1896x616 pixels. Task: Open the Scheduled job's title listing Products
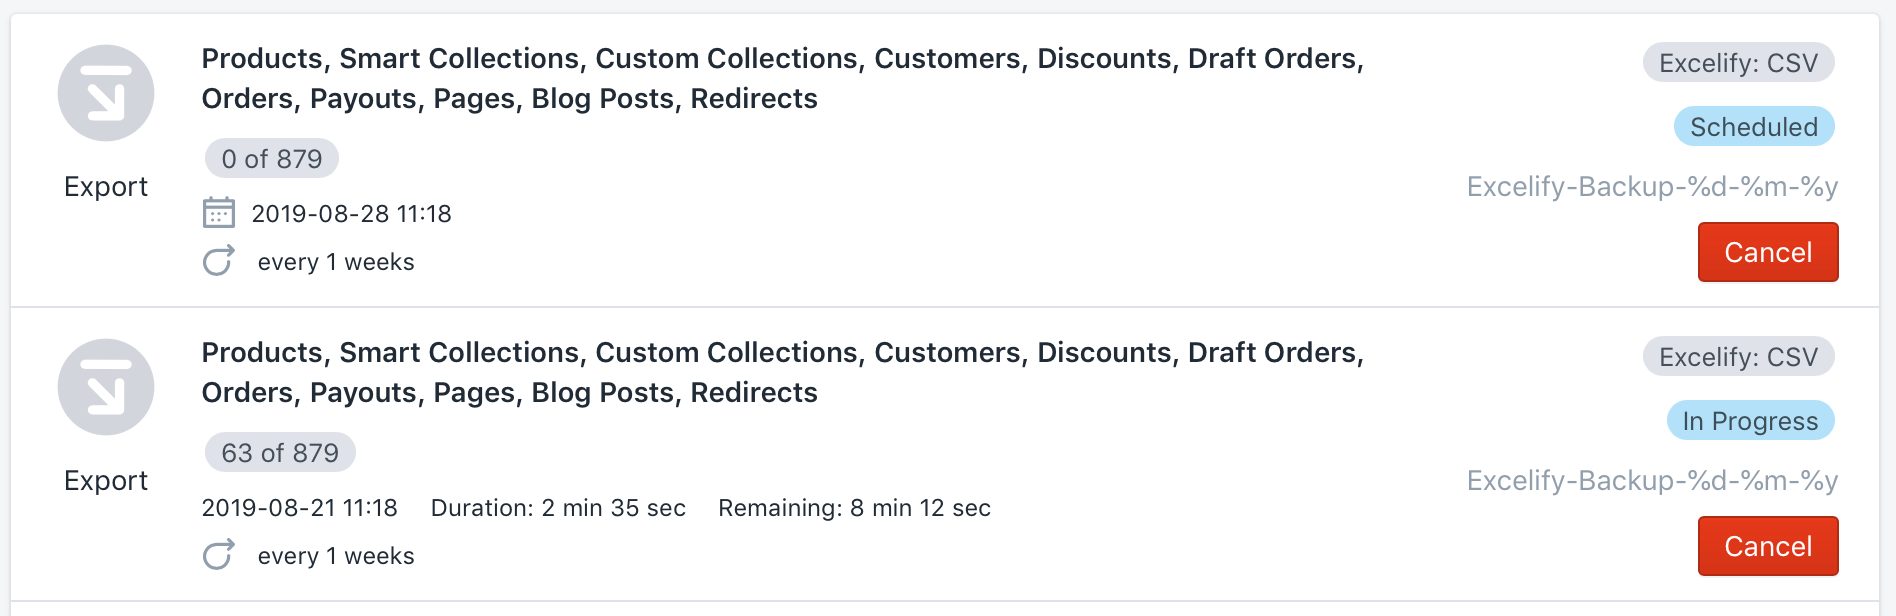tap(783, 79)
